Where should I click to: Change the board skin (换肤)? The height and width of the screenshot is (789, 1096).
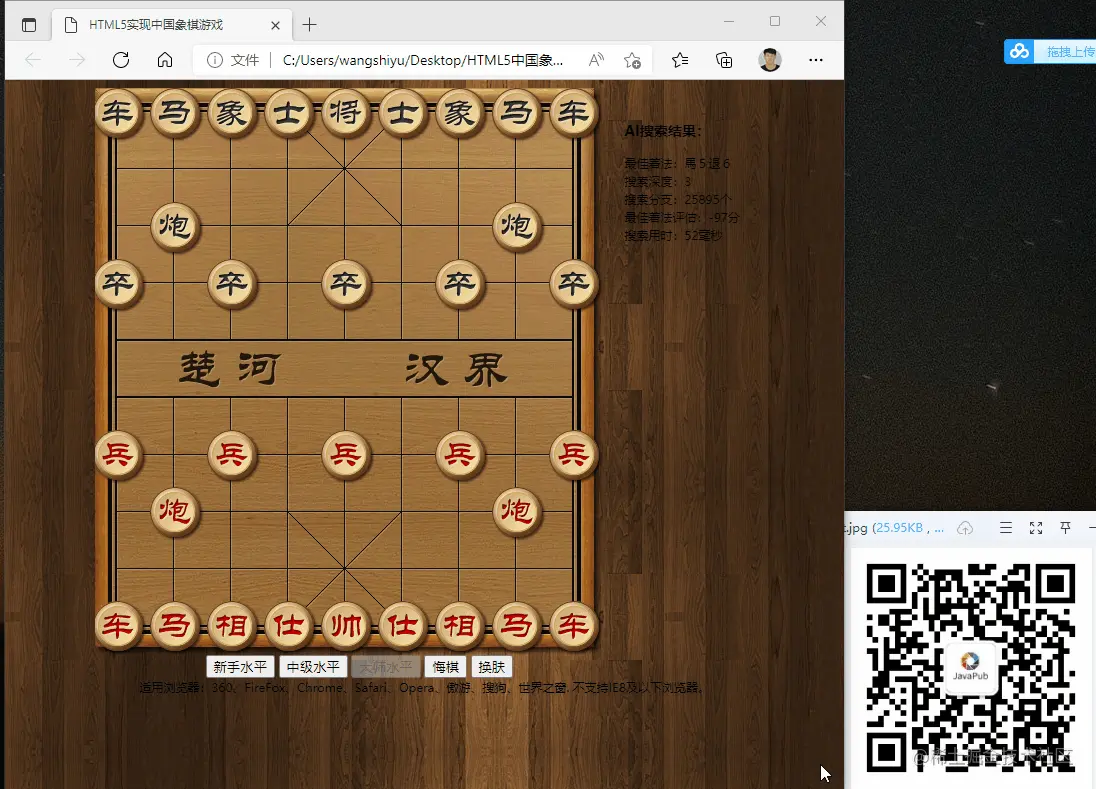491,667
